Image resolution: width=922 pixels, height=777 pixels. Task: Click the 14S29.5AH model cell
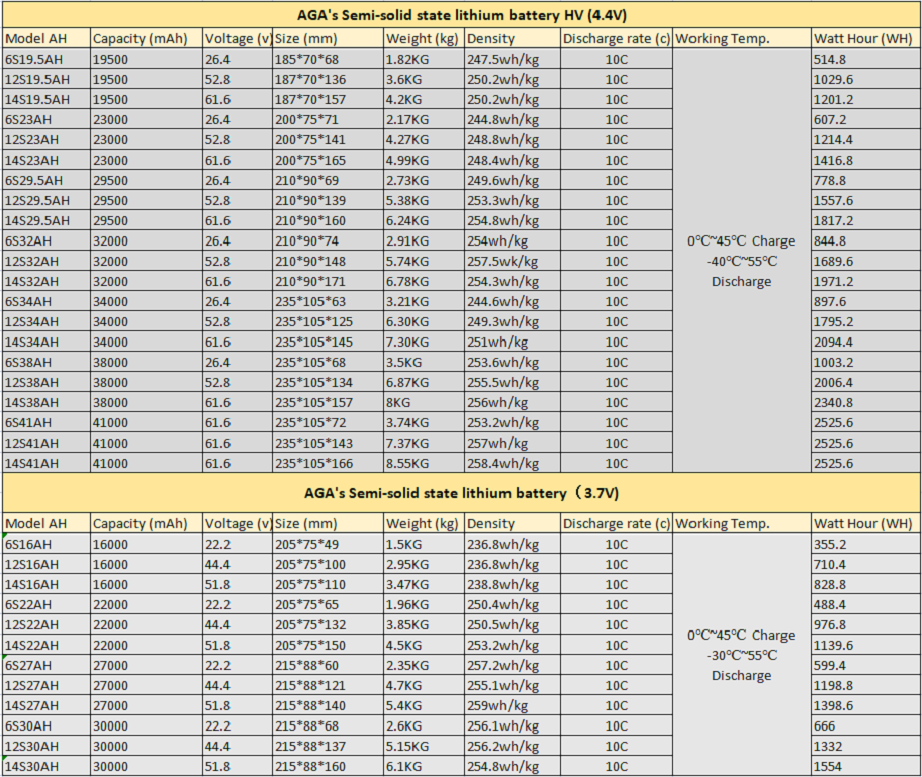[46, 221]
